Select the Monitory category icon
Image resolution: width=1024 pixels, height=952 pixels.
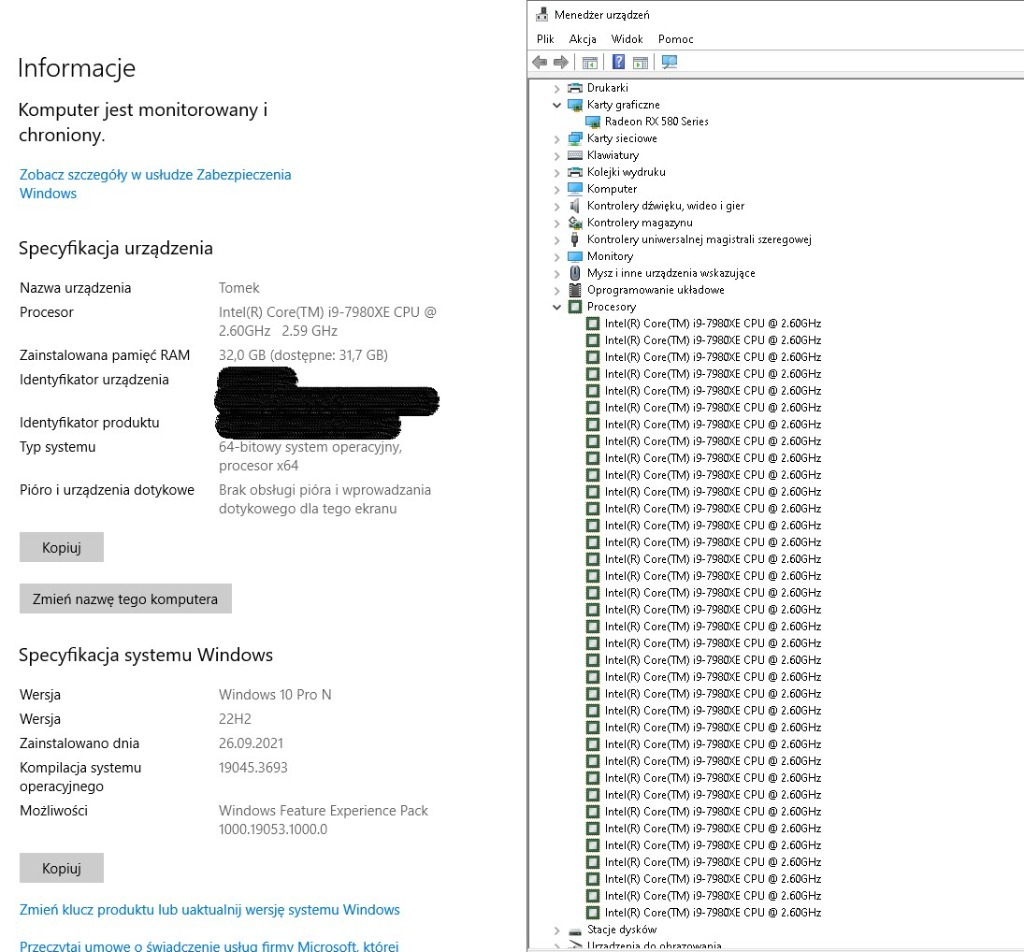coord(575,257)
